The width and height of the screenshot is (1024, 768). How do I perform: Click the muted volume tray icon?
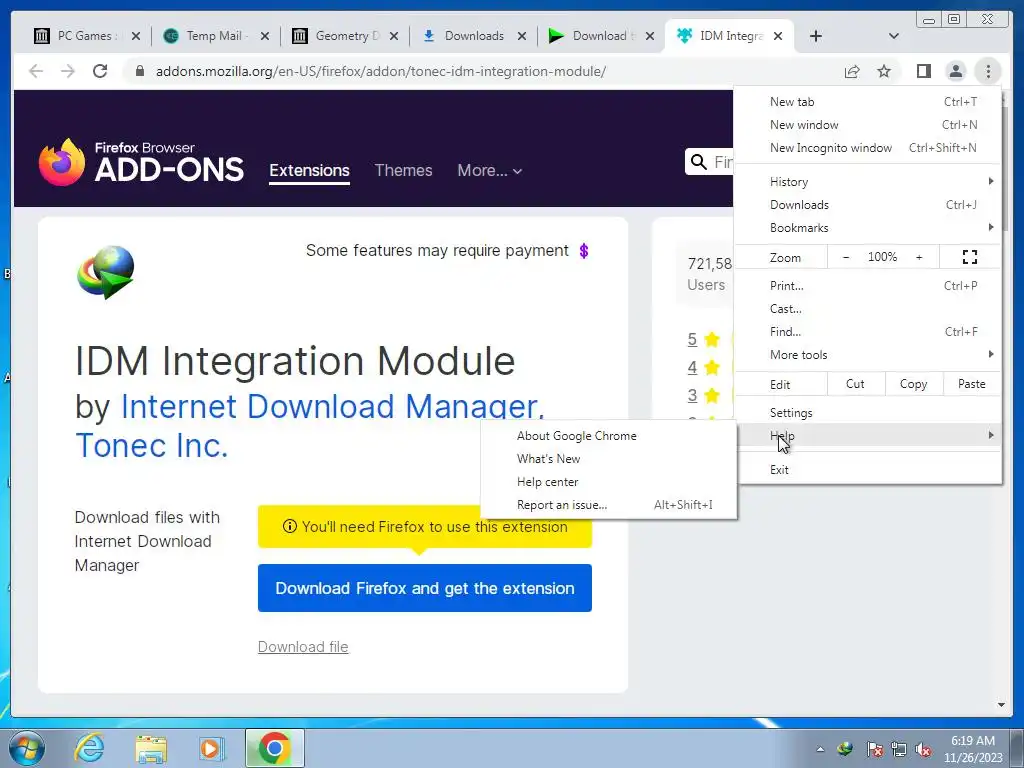coord(923,750)
